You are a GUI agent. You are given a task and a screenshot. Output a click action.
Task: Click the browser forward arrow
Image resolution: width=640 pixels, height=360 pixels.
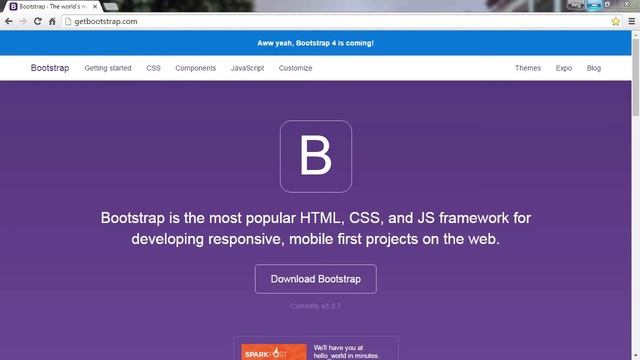pyautogui.click(x=23, y=21)
